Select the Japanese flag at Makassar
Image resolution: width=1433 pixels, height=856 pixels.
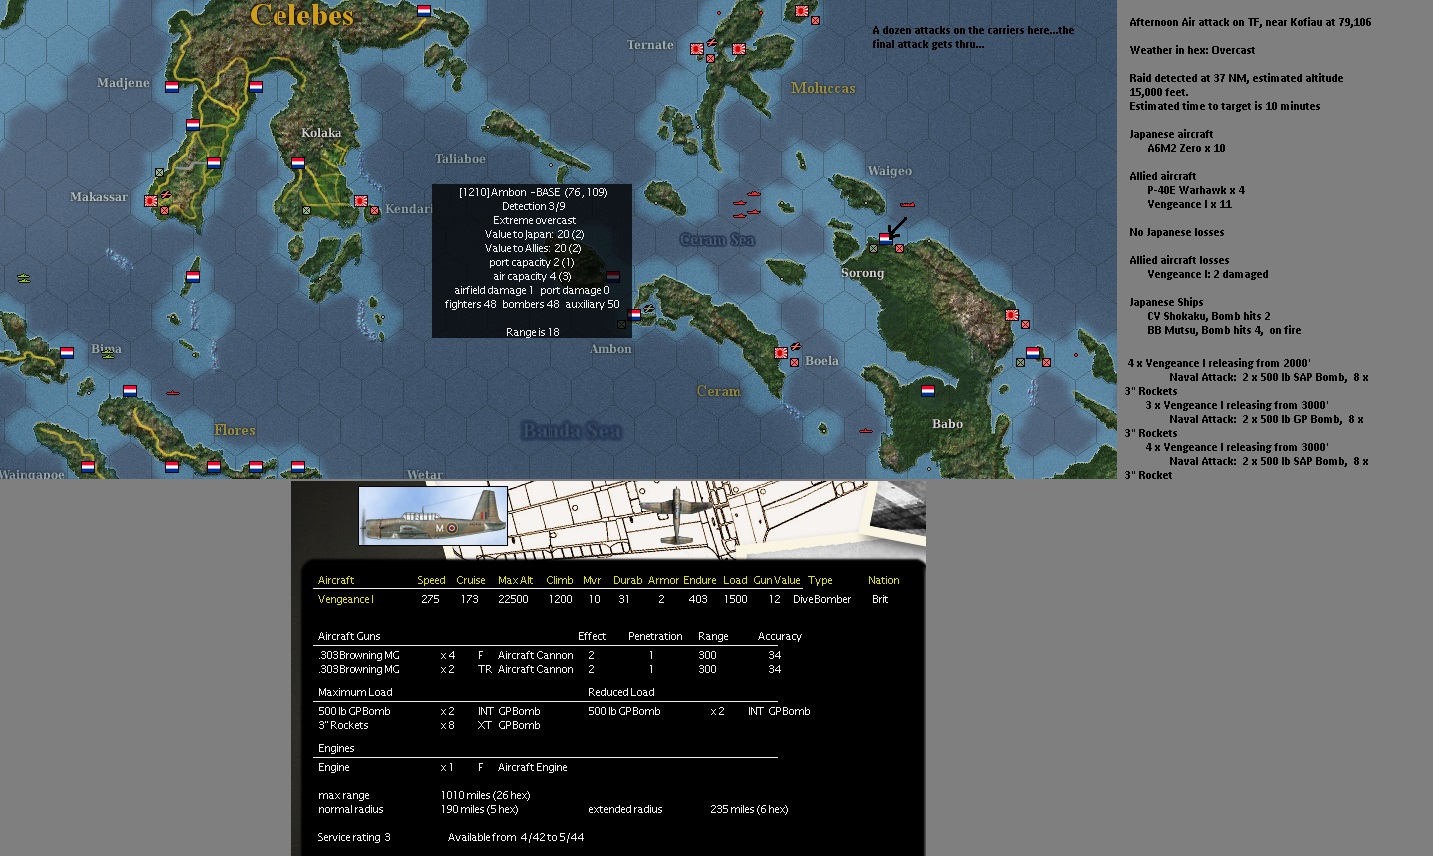[x=151, y=201]
